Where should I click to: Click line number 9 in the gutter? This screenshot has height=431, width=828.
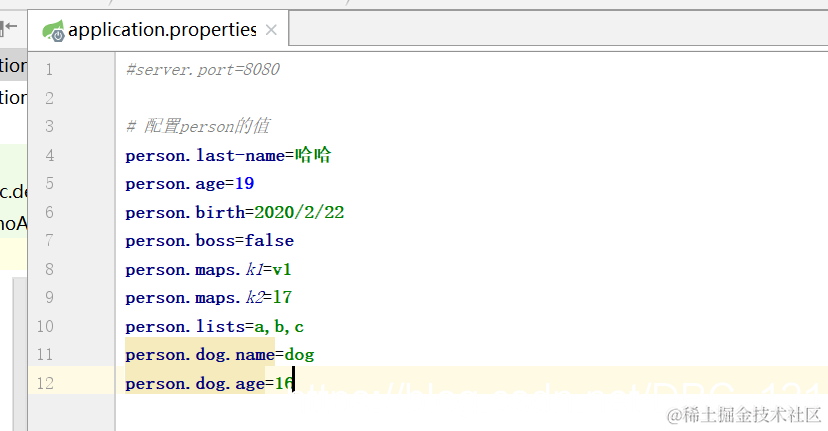coord(49,297)
